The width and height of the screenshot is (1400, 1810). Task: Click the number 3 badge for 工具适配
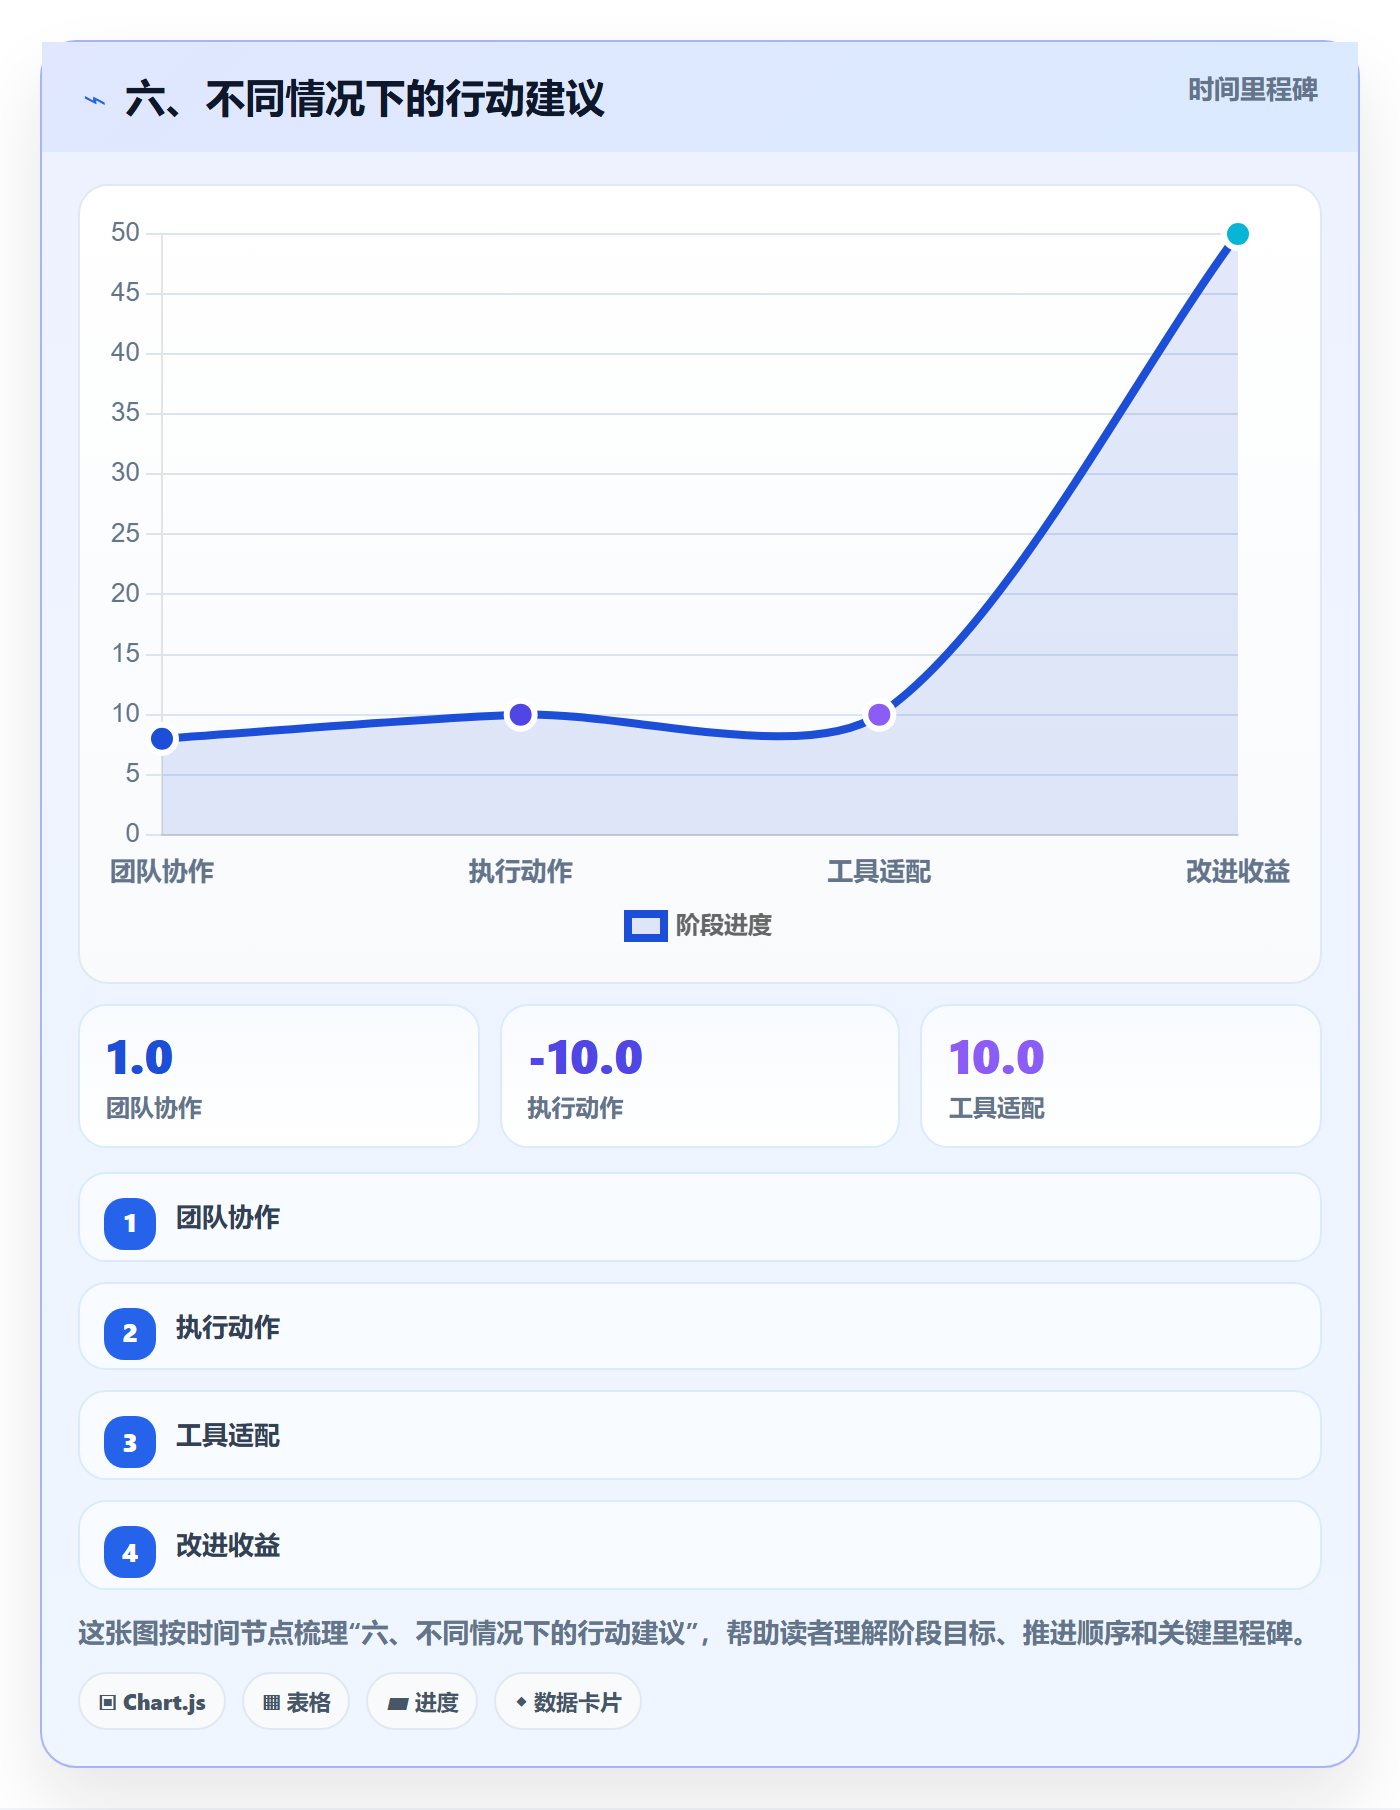[130, 1442]
